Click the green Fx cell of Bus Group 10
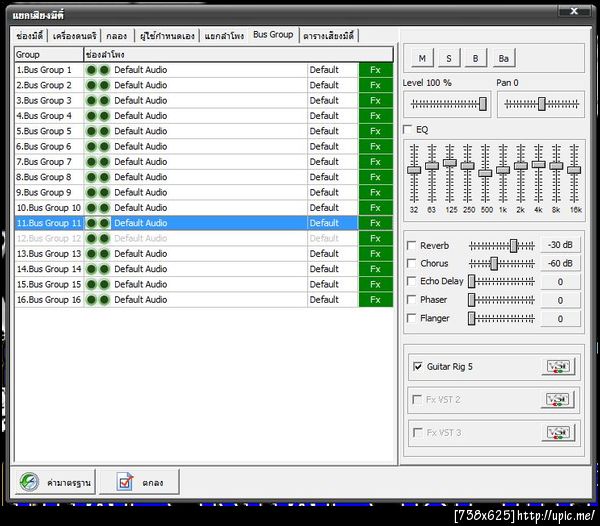Screen dimensions: 600x526 [x=375, y=208]
